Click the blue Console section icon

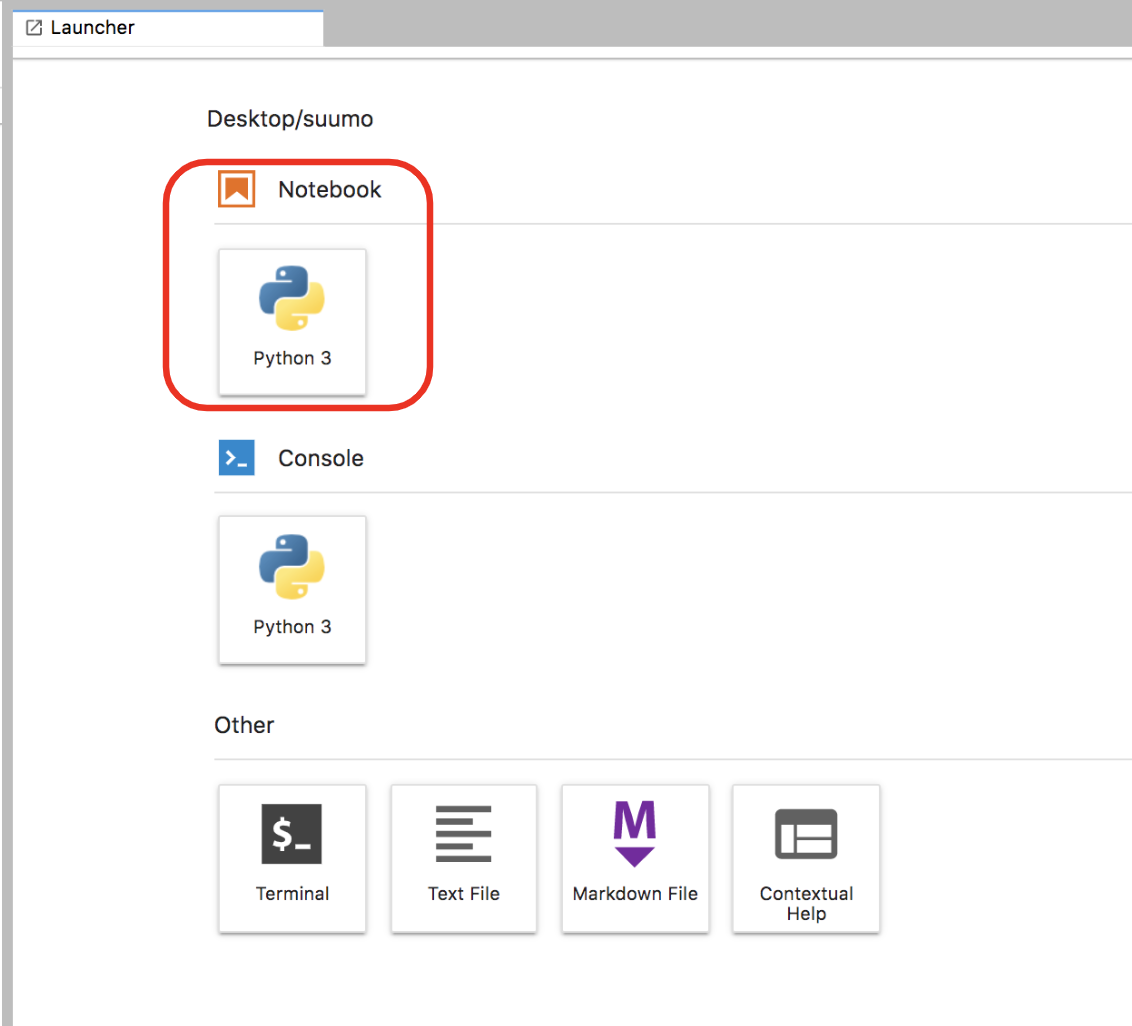click(x=237, y=458)
